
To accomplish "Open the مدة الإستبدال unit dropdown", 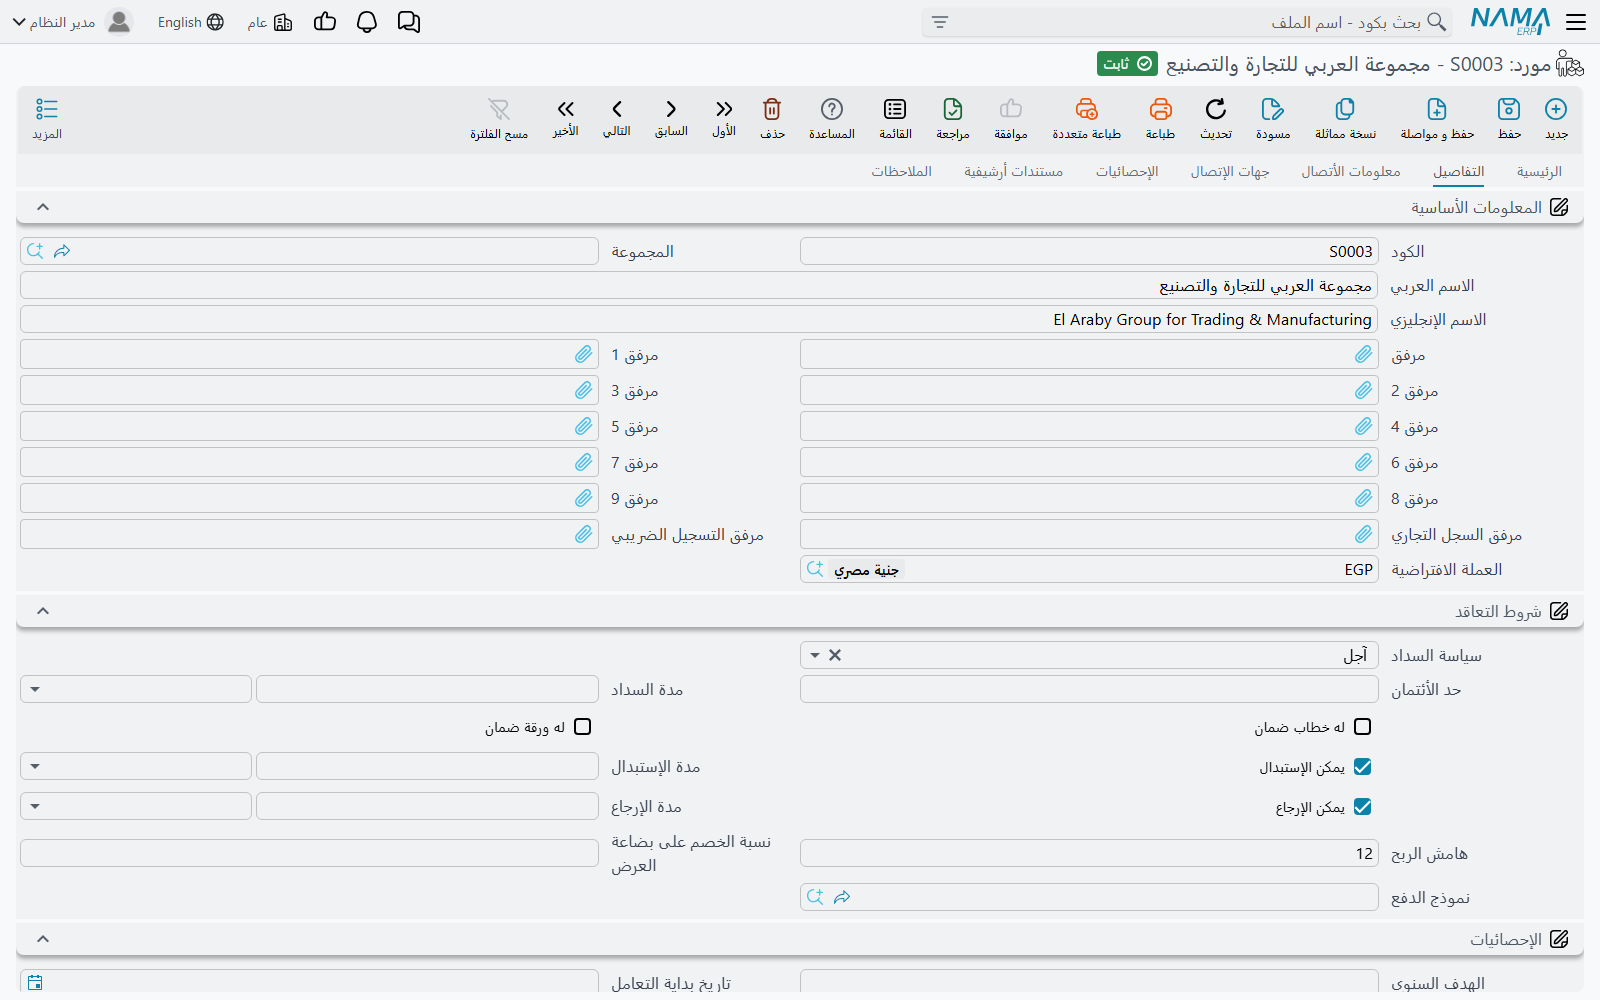I will click(35, 766).
